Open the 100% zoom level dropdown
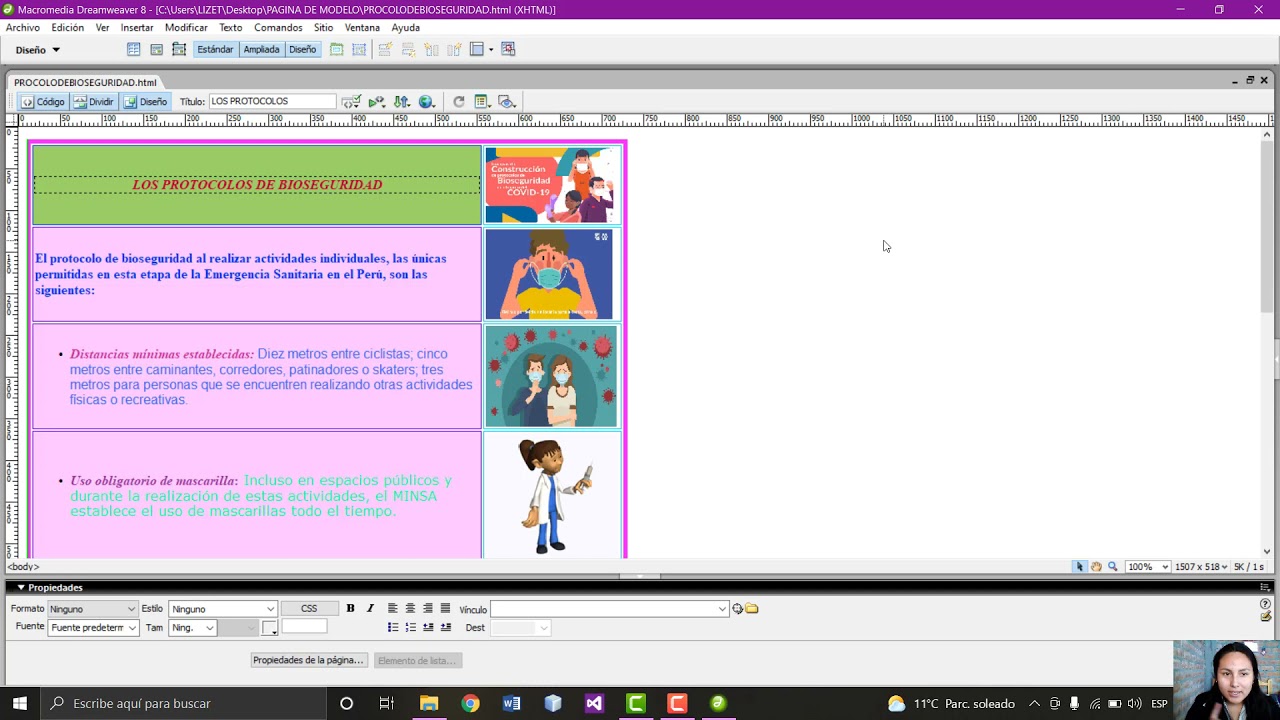Image resolution: width=1280 pixels, height=720 pixels. pos(1148,567)
